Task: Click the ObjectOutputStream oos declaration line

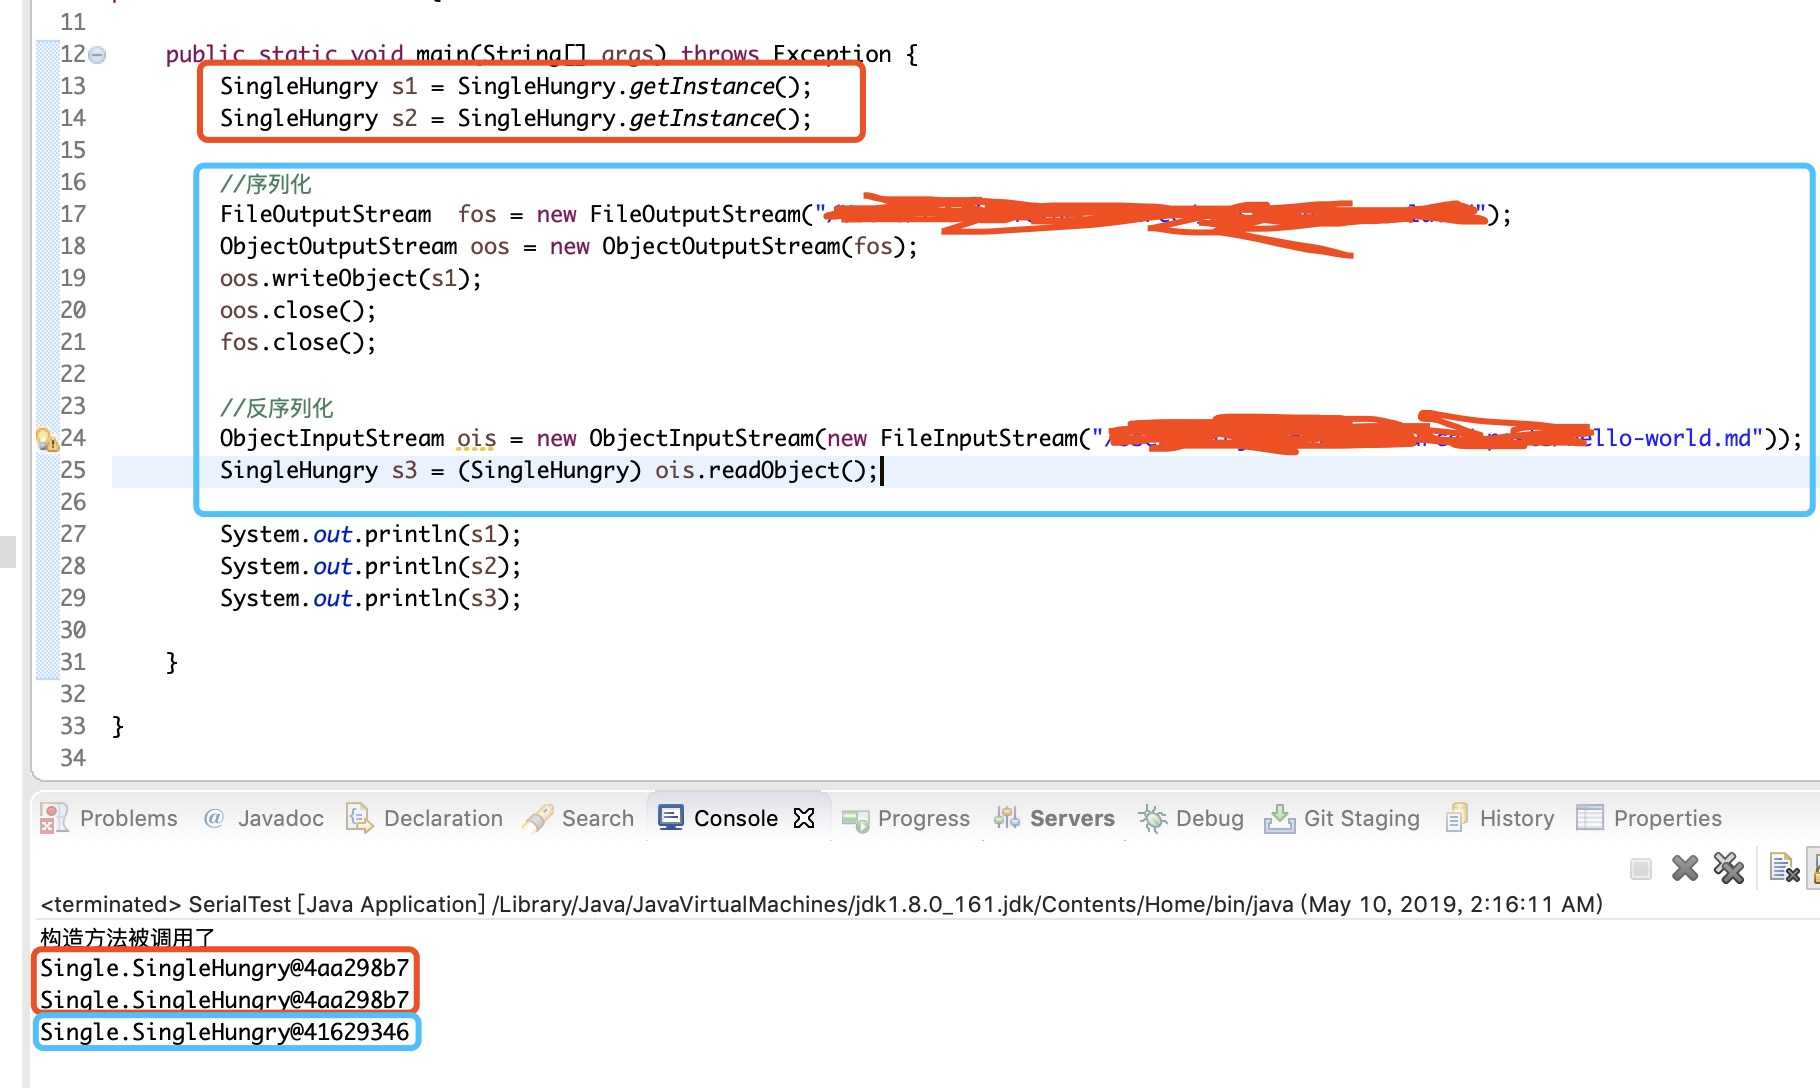Action: click(x=568, y=246)
